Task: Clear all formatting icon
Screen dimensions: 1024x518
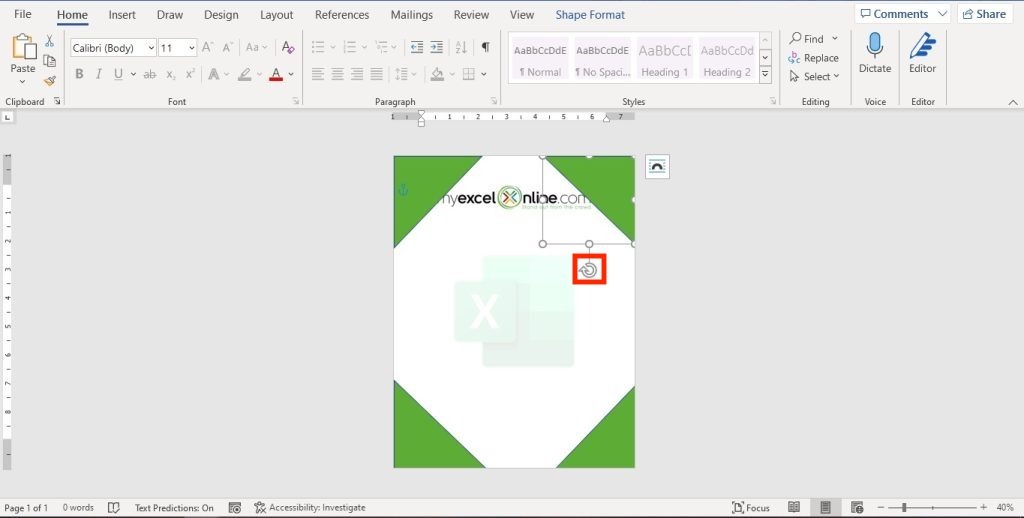Action: pos(288,47)
